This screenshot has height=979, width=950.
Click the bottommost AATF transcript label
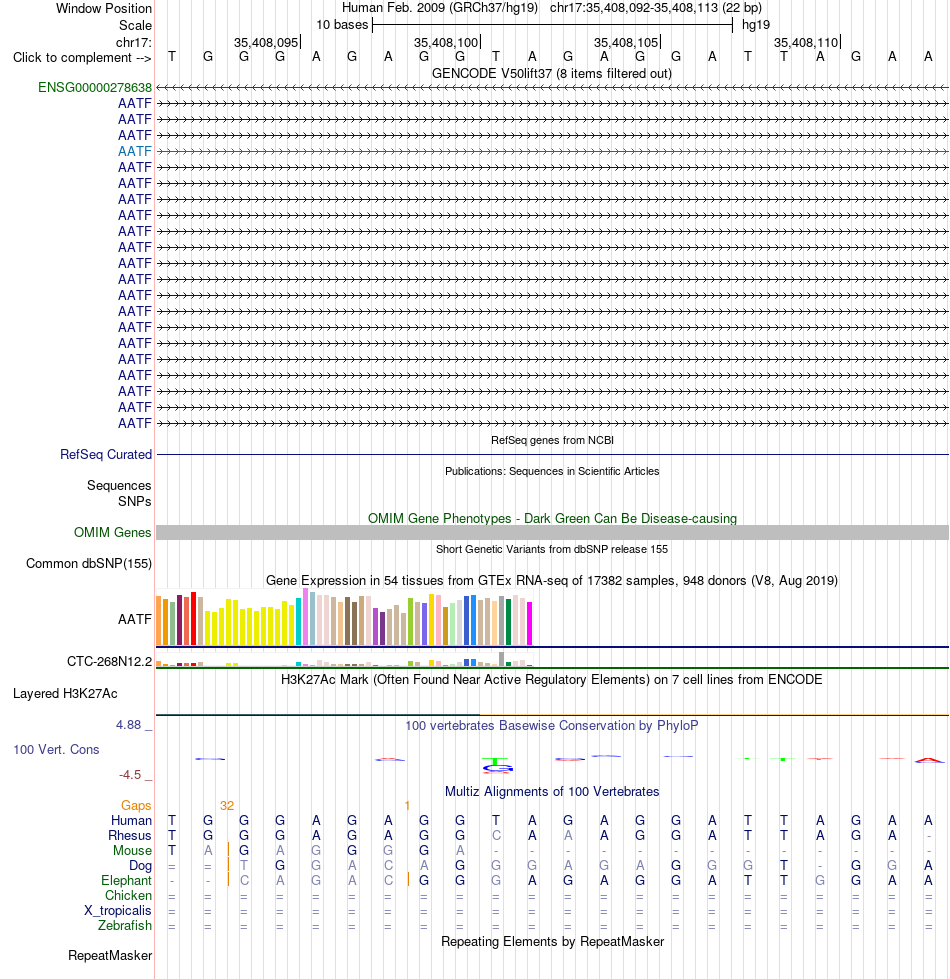135,423
